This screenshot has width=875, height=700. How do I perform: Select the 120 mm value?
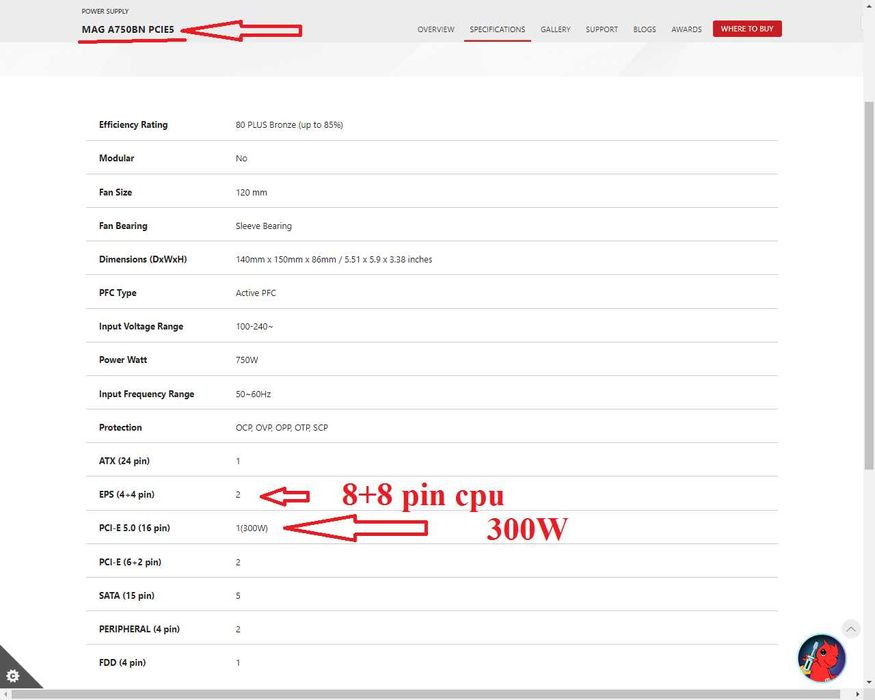(251, 193)
